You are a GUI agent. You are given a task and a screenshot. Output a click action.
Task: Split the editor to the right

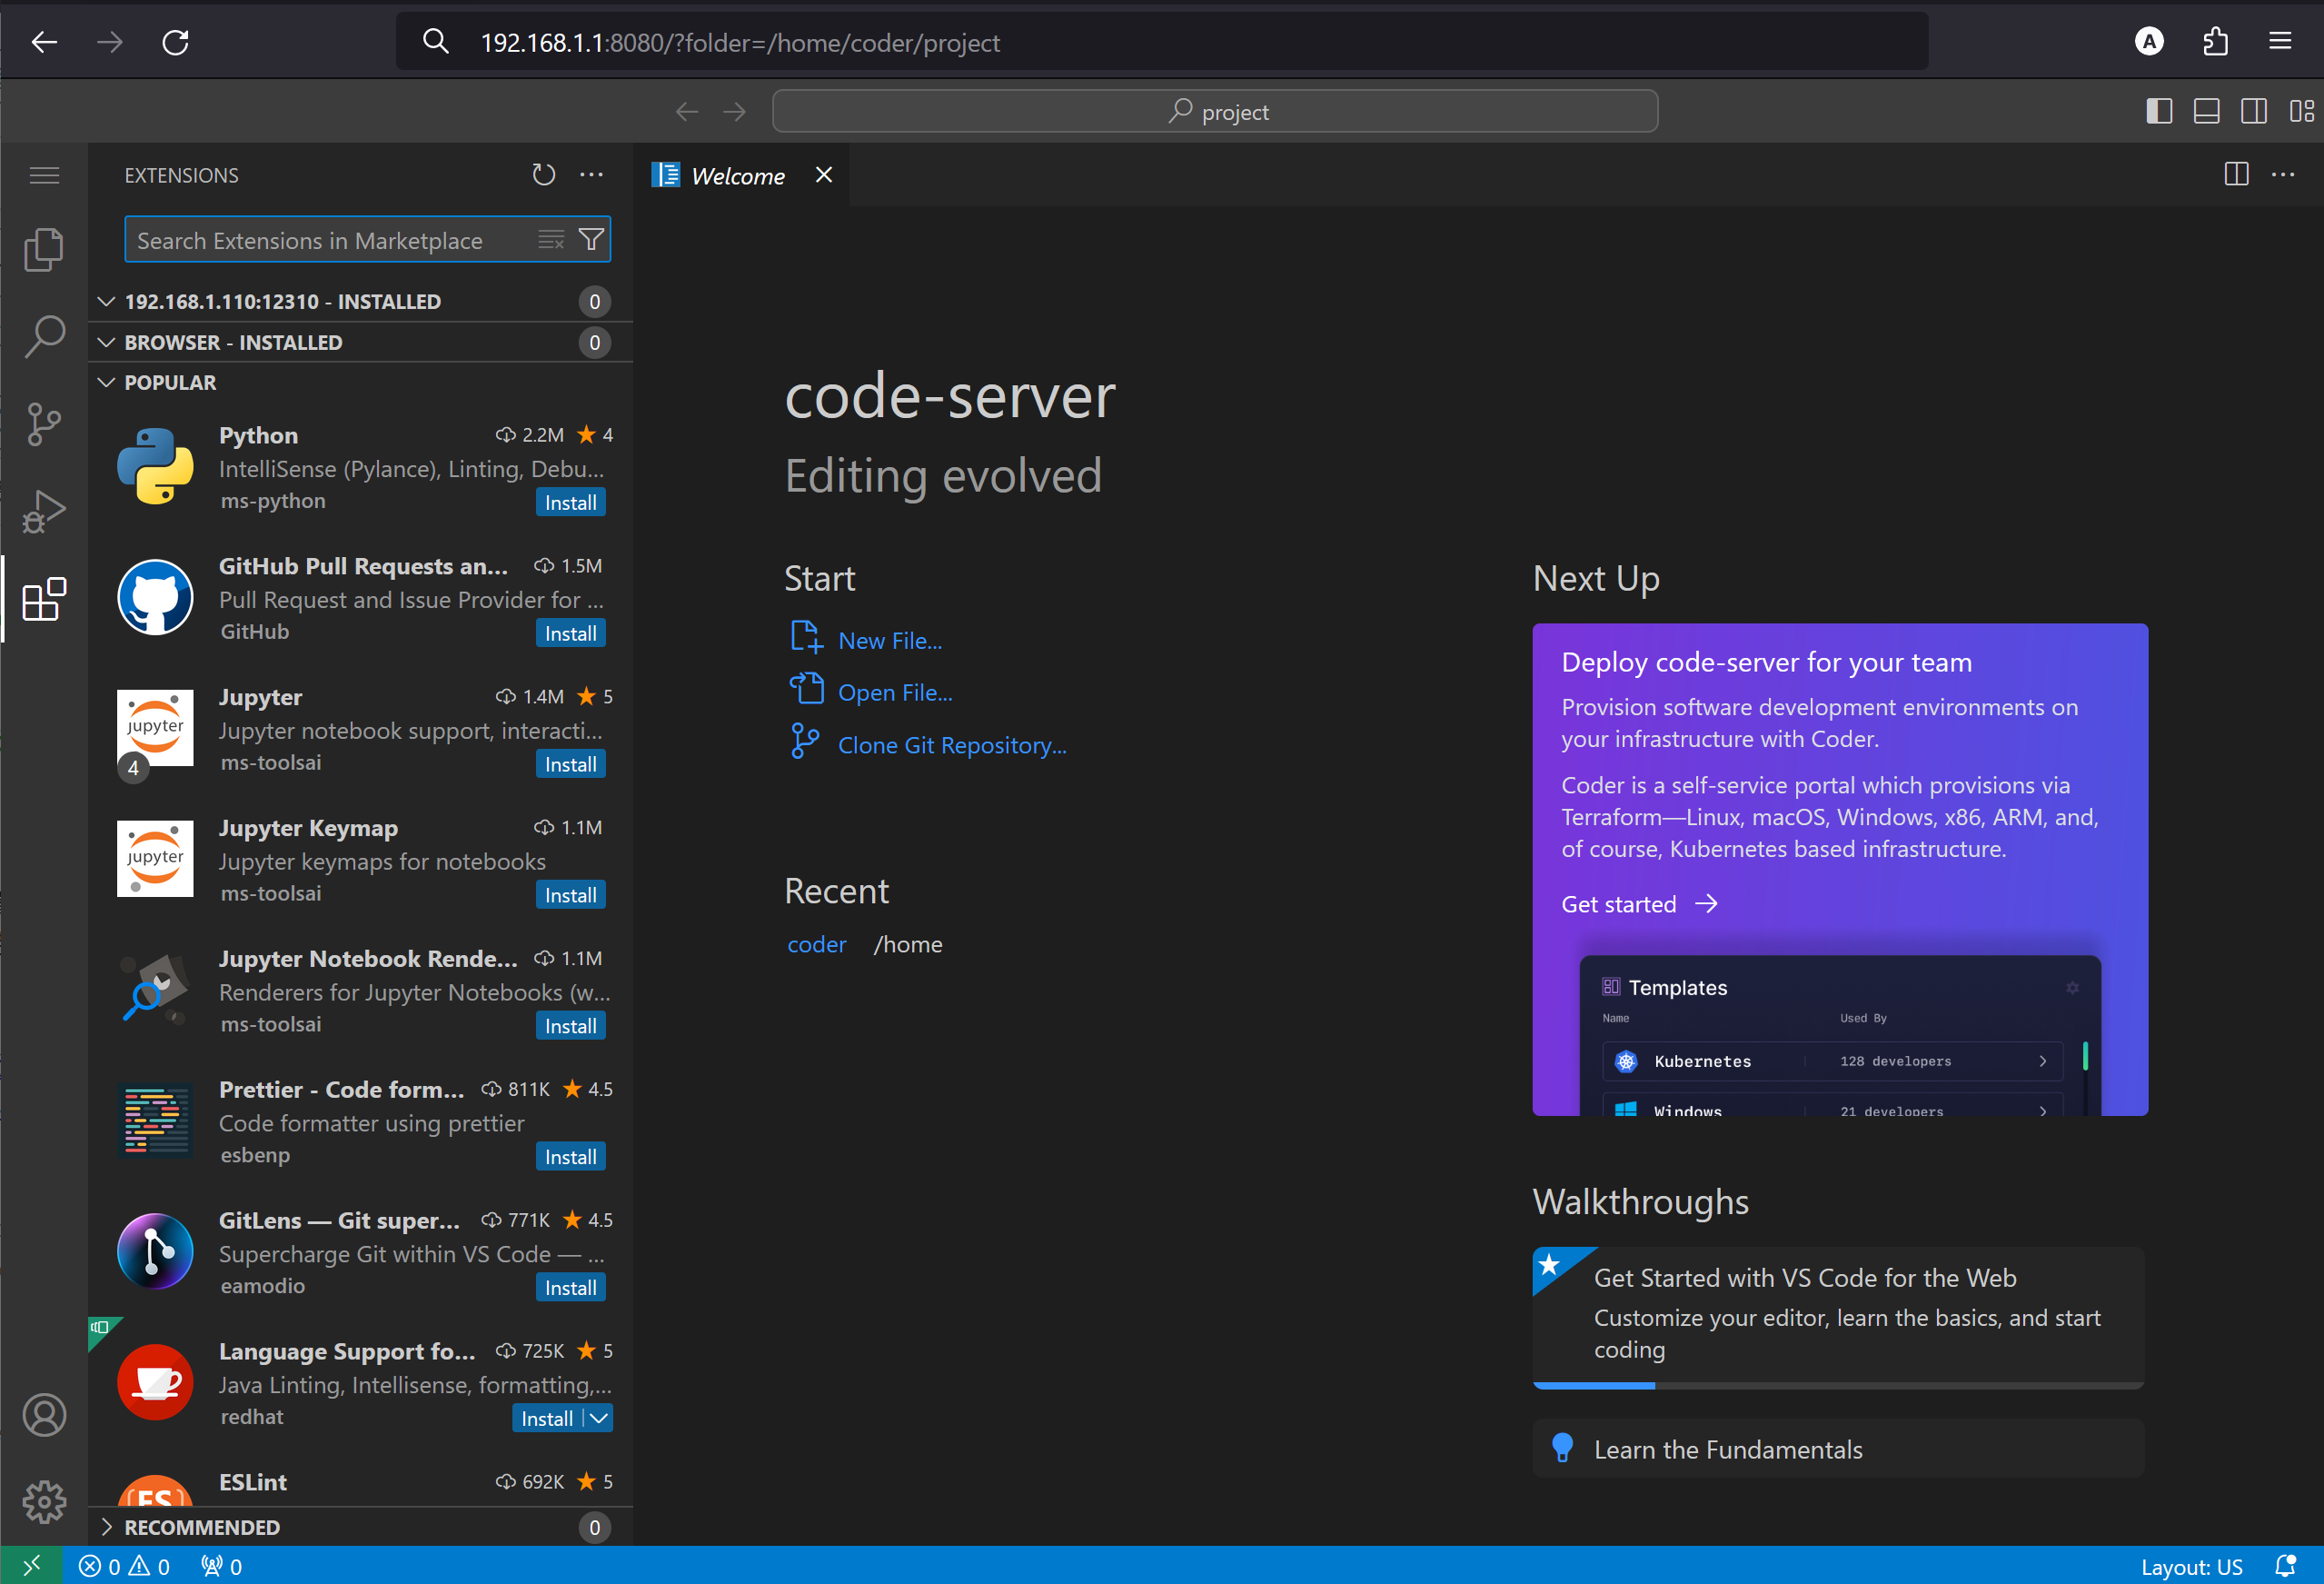2237,175
